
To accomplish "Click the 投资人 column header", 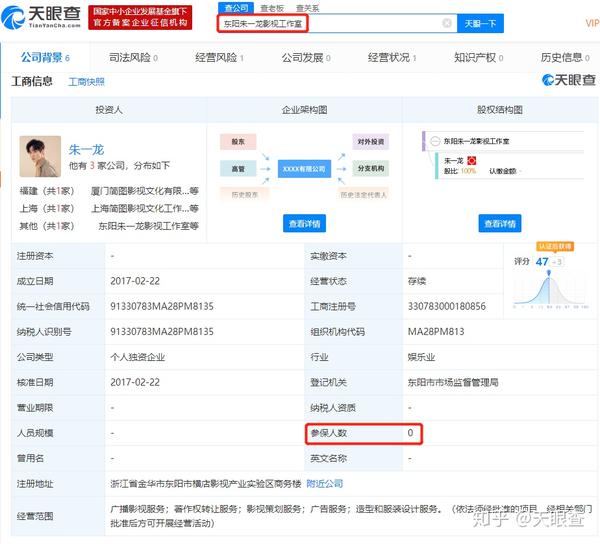I will coord(109,110).
